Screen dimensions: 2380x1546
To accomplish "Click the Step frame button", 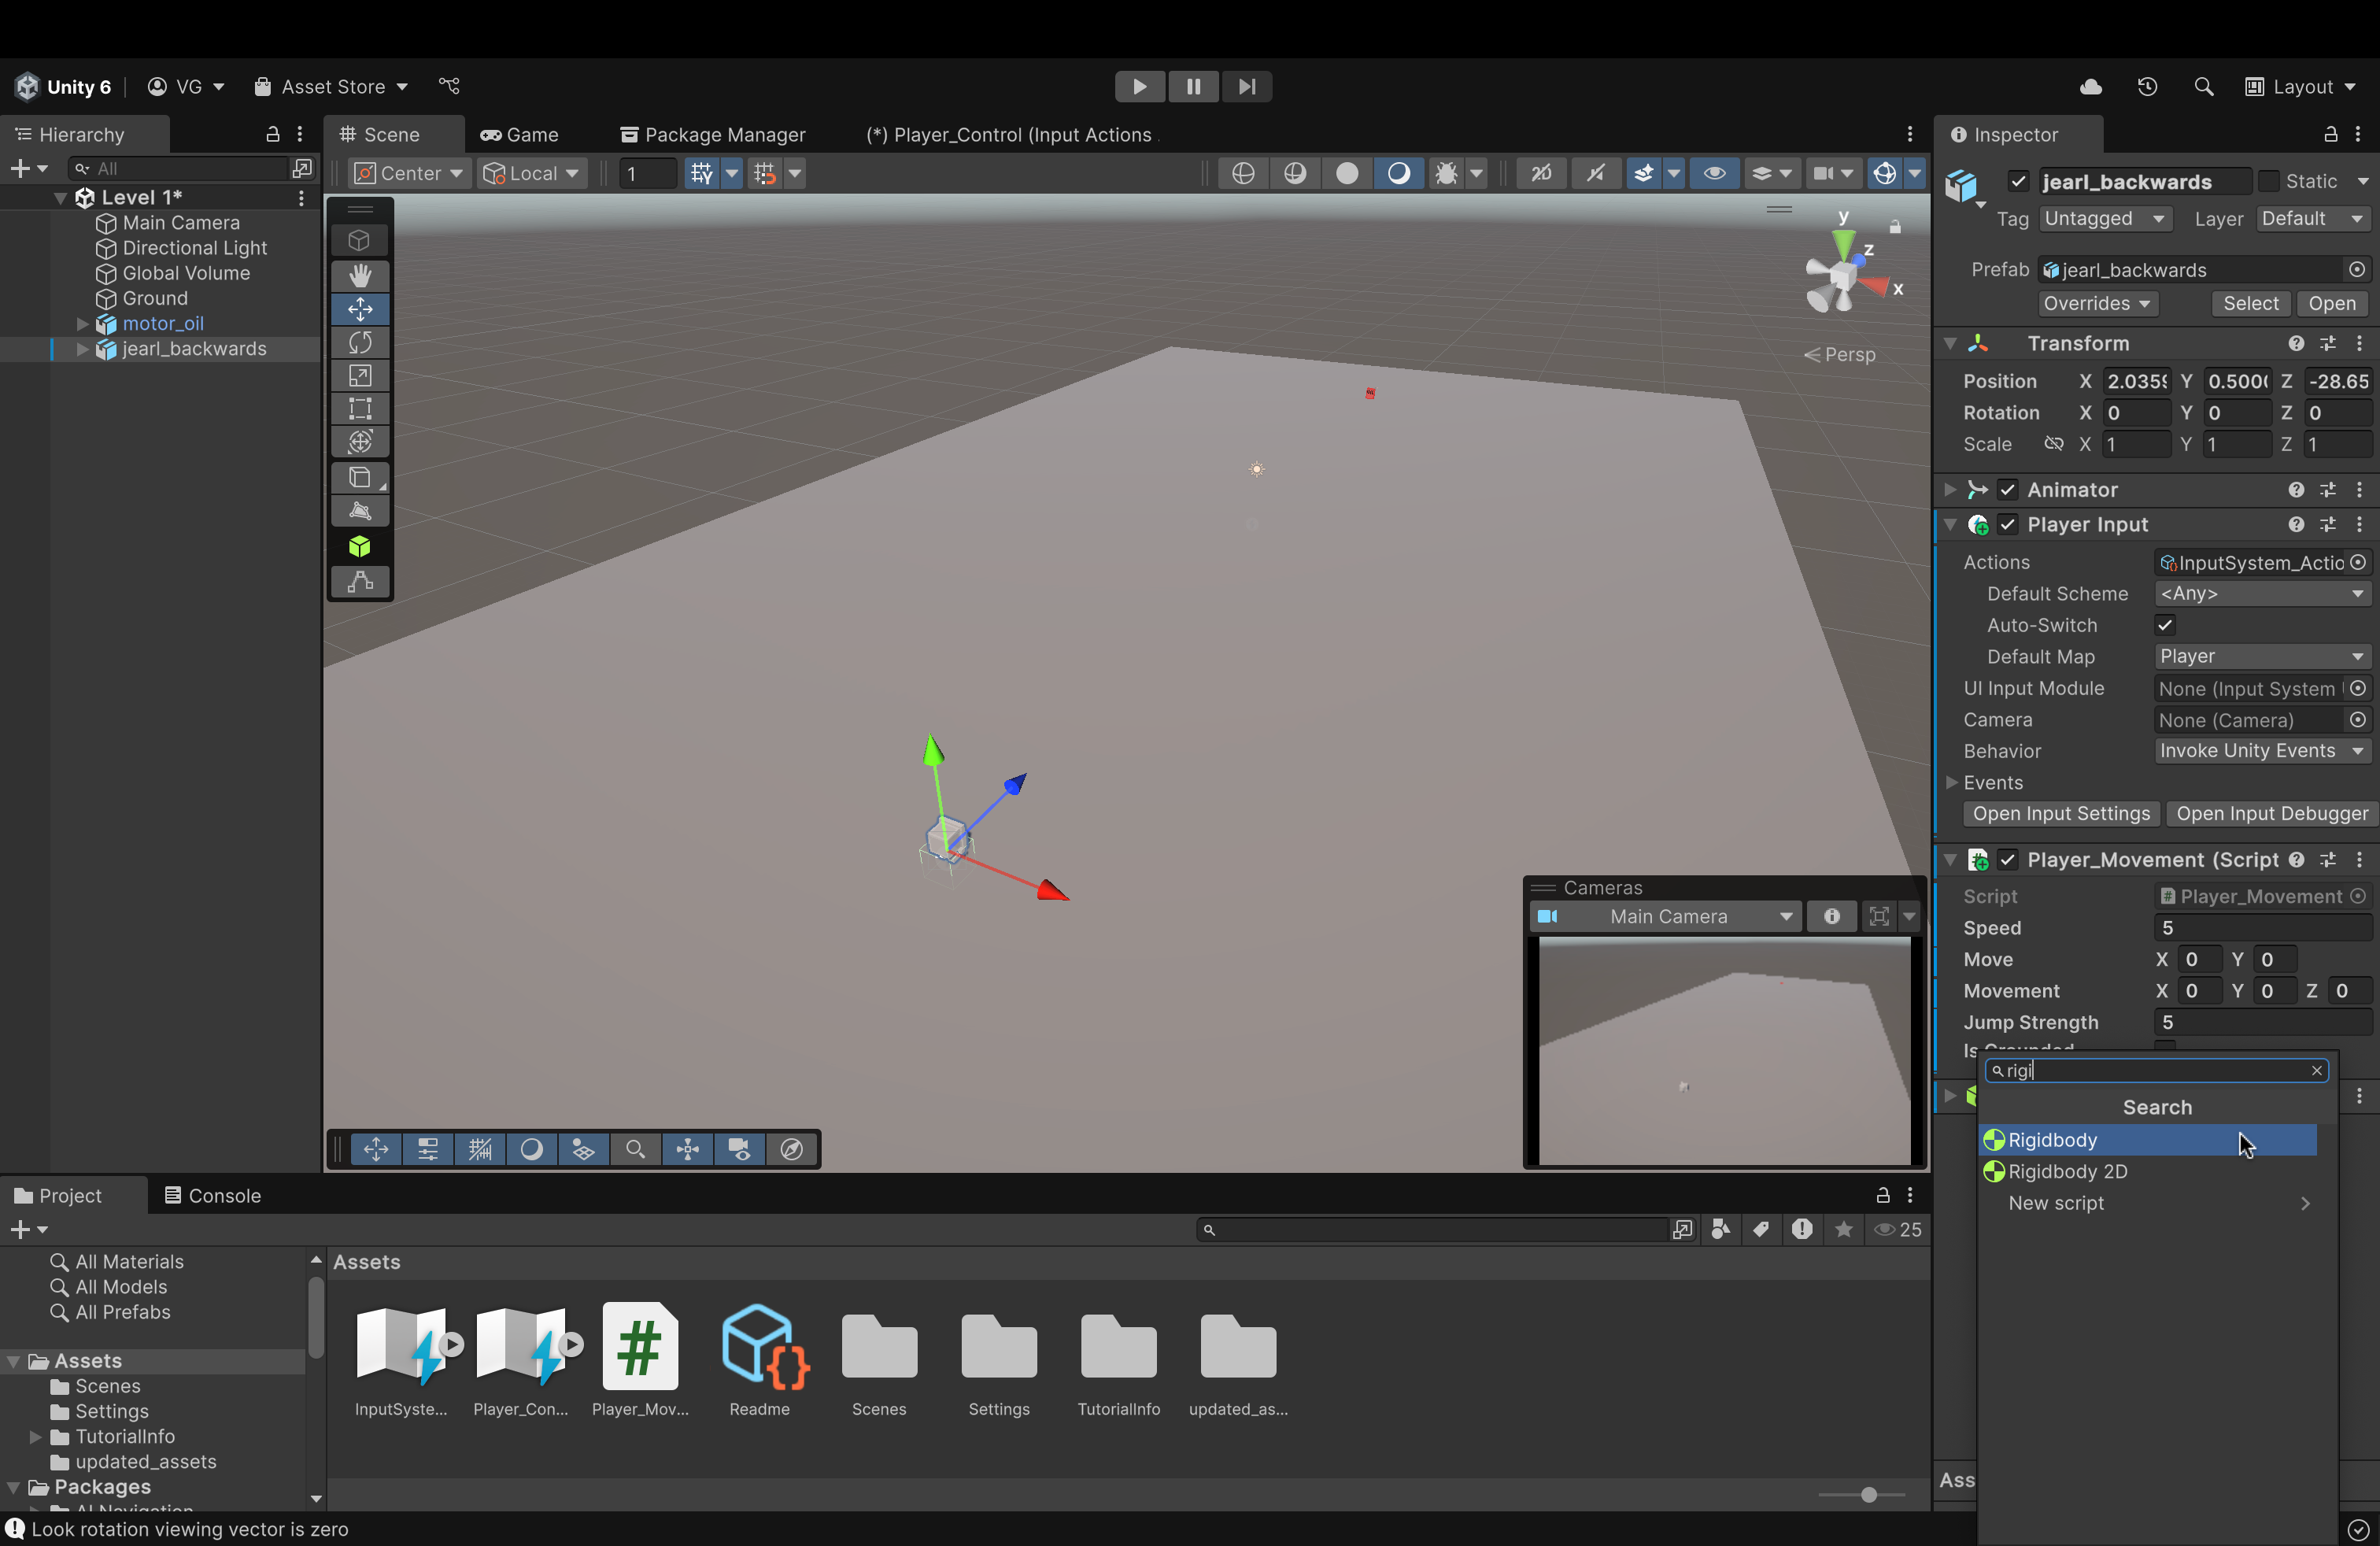I will click(x=1247, y=86).
